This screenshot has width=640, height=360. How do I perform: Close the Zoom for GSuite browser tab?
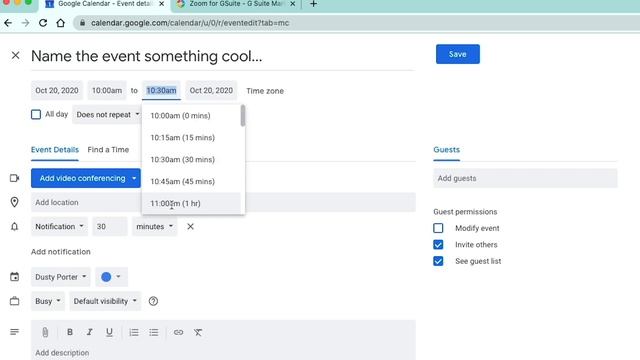[293, 4]
